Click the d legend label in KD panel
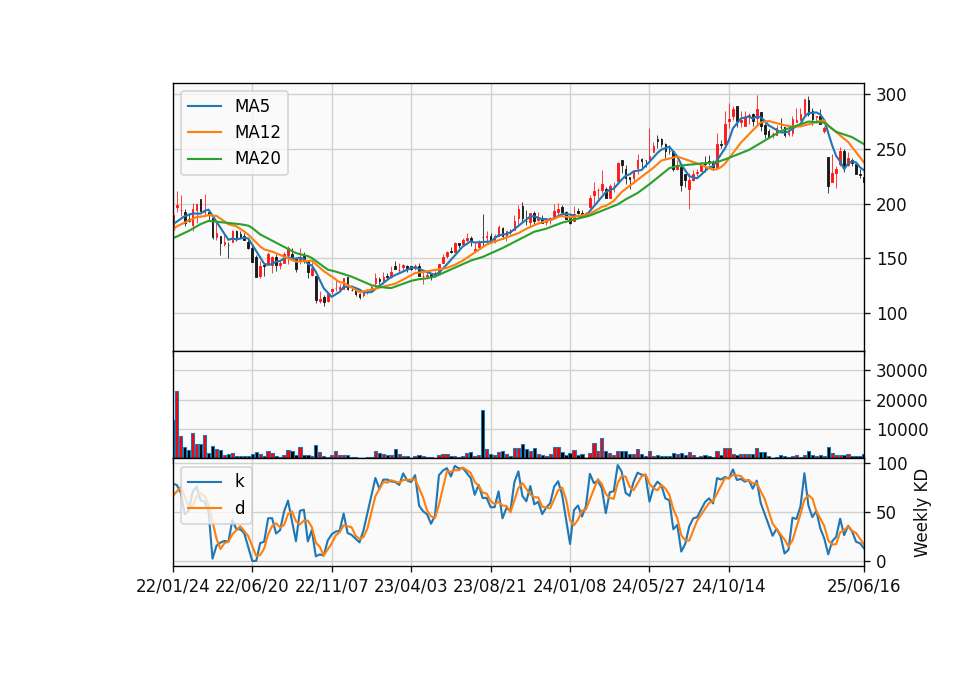Image resolution: width=960 pixels, height=690 pixels. pos(239,508)
